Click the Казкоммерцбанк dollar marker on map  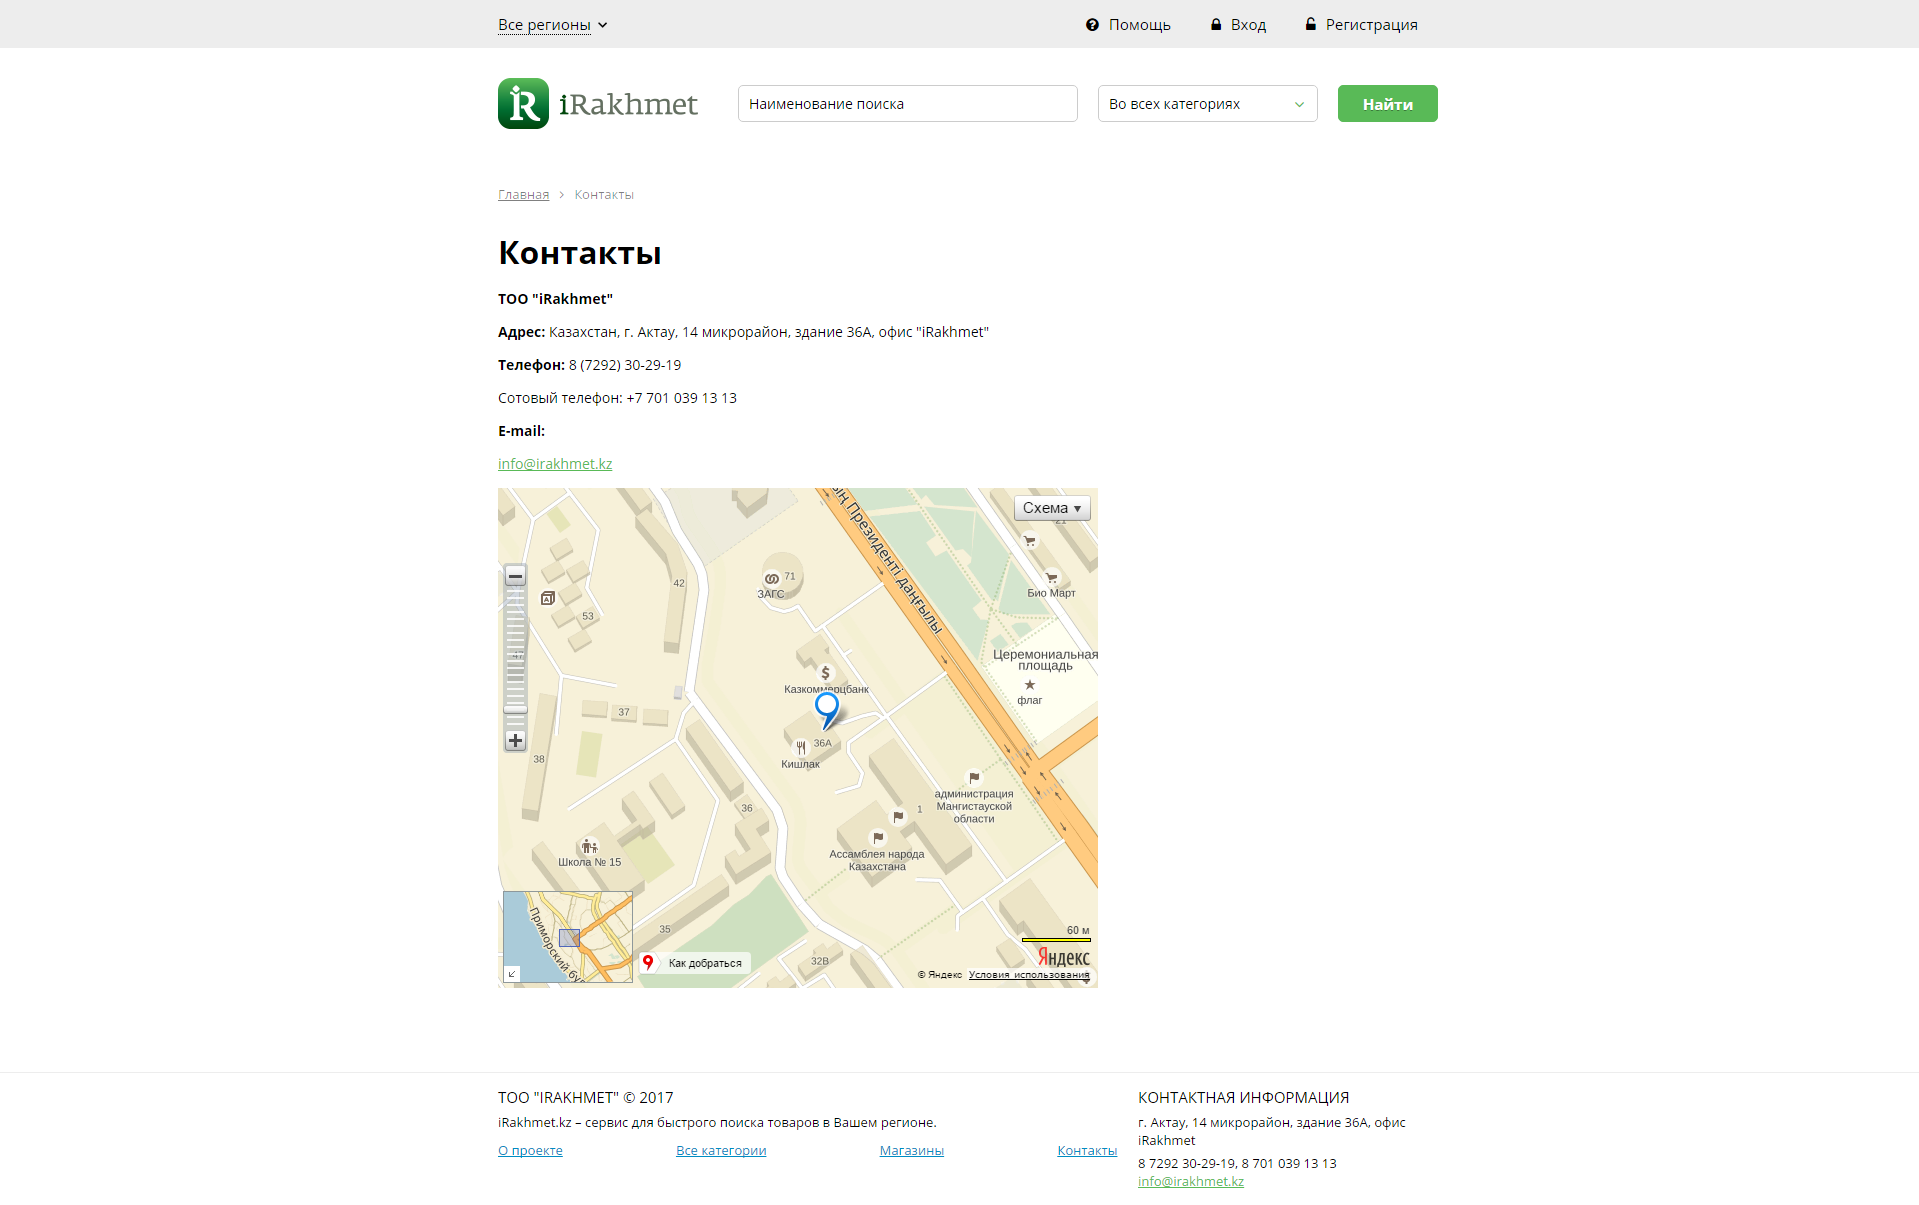coord(825,673)
